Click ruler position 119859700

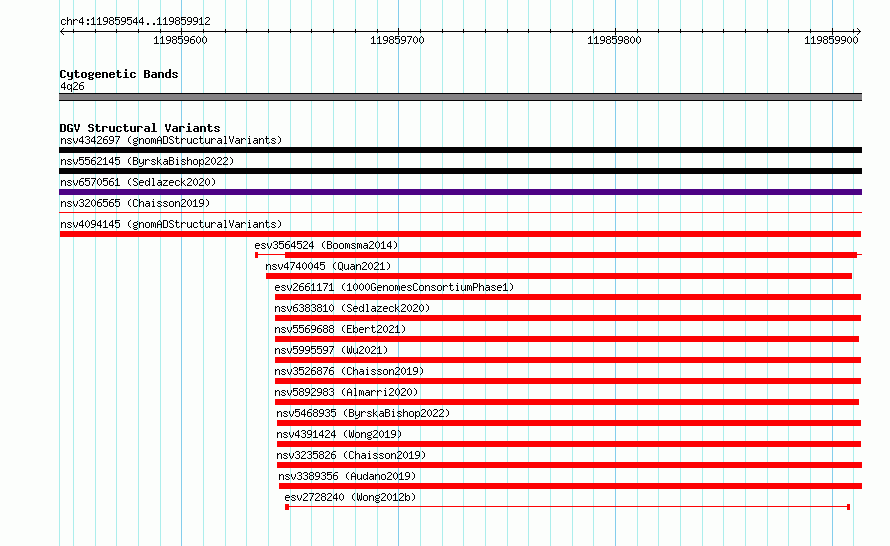point(397,40)
